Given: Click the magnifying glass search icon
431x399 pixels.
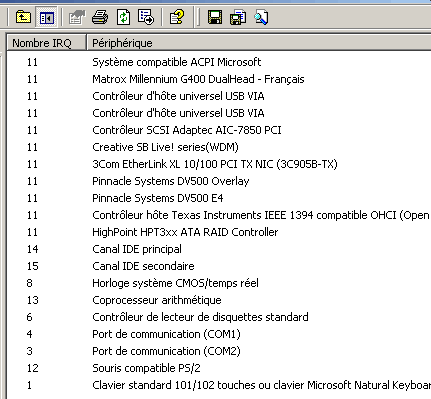Looking at the screenshot, I should 261,17.
